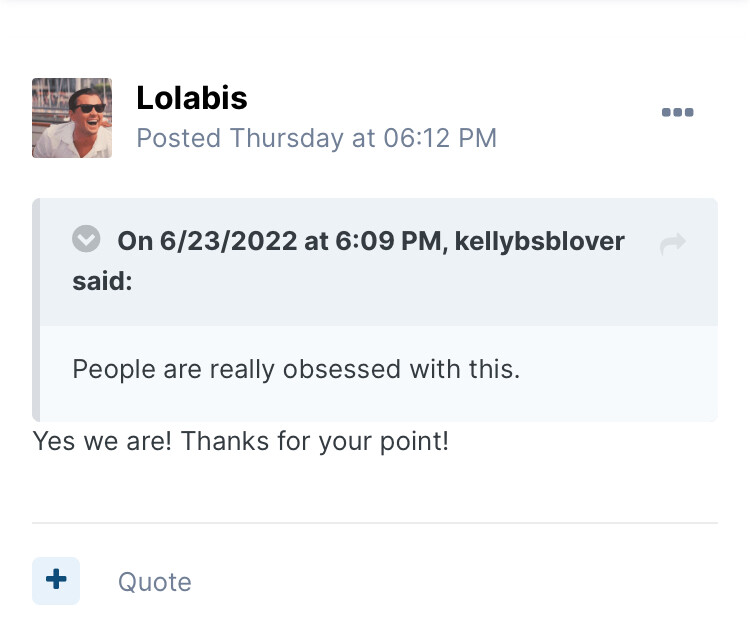Click the Posted Thursday timestamp link
Viewport: 750px width, 630px height.
point(316,138)
